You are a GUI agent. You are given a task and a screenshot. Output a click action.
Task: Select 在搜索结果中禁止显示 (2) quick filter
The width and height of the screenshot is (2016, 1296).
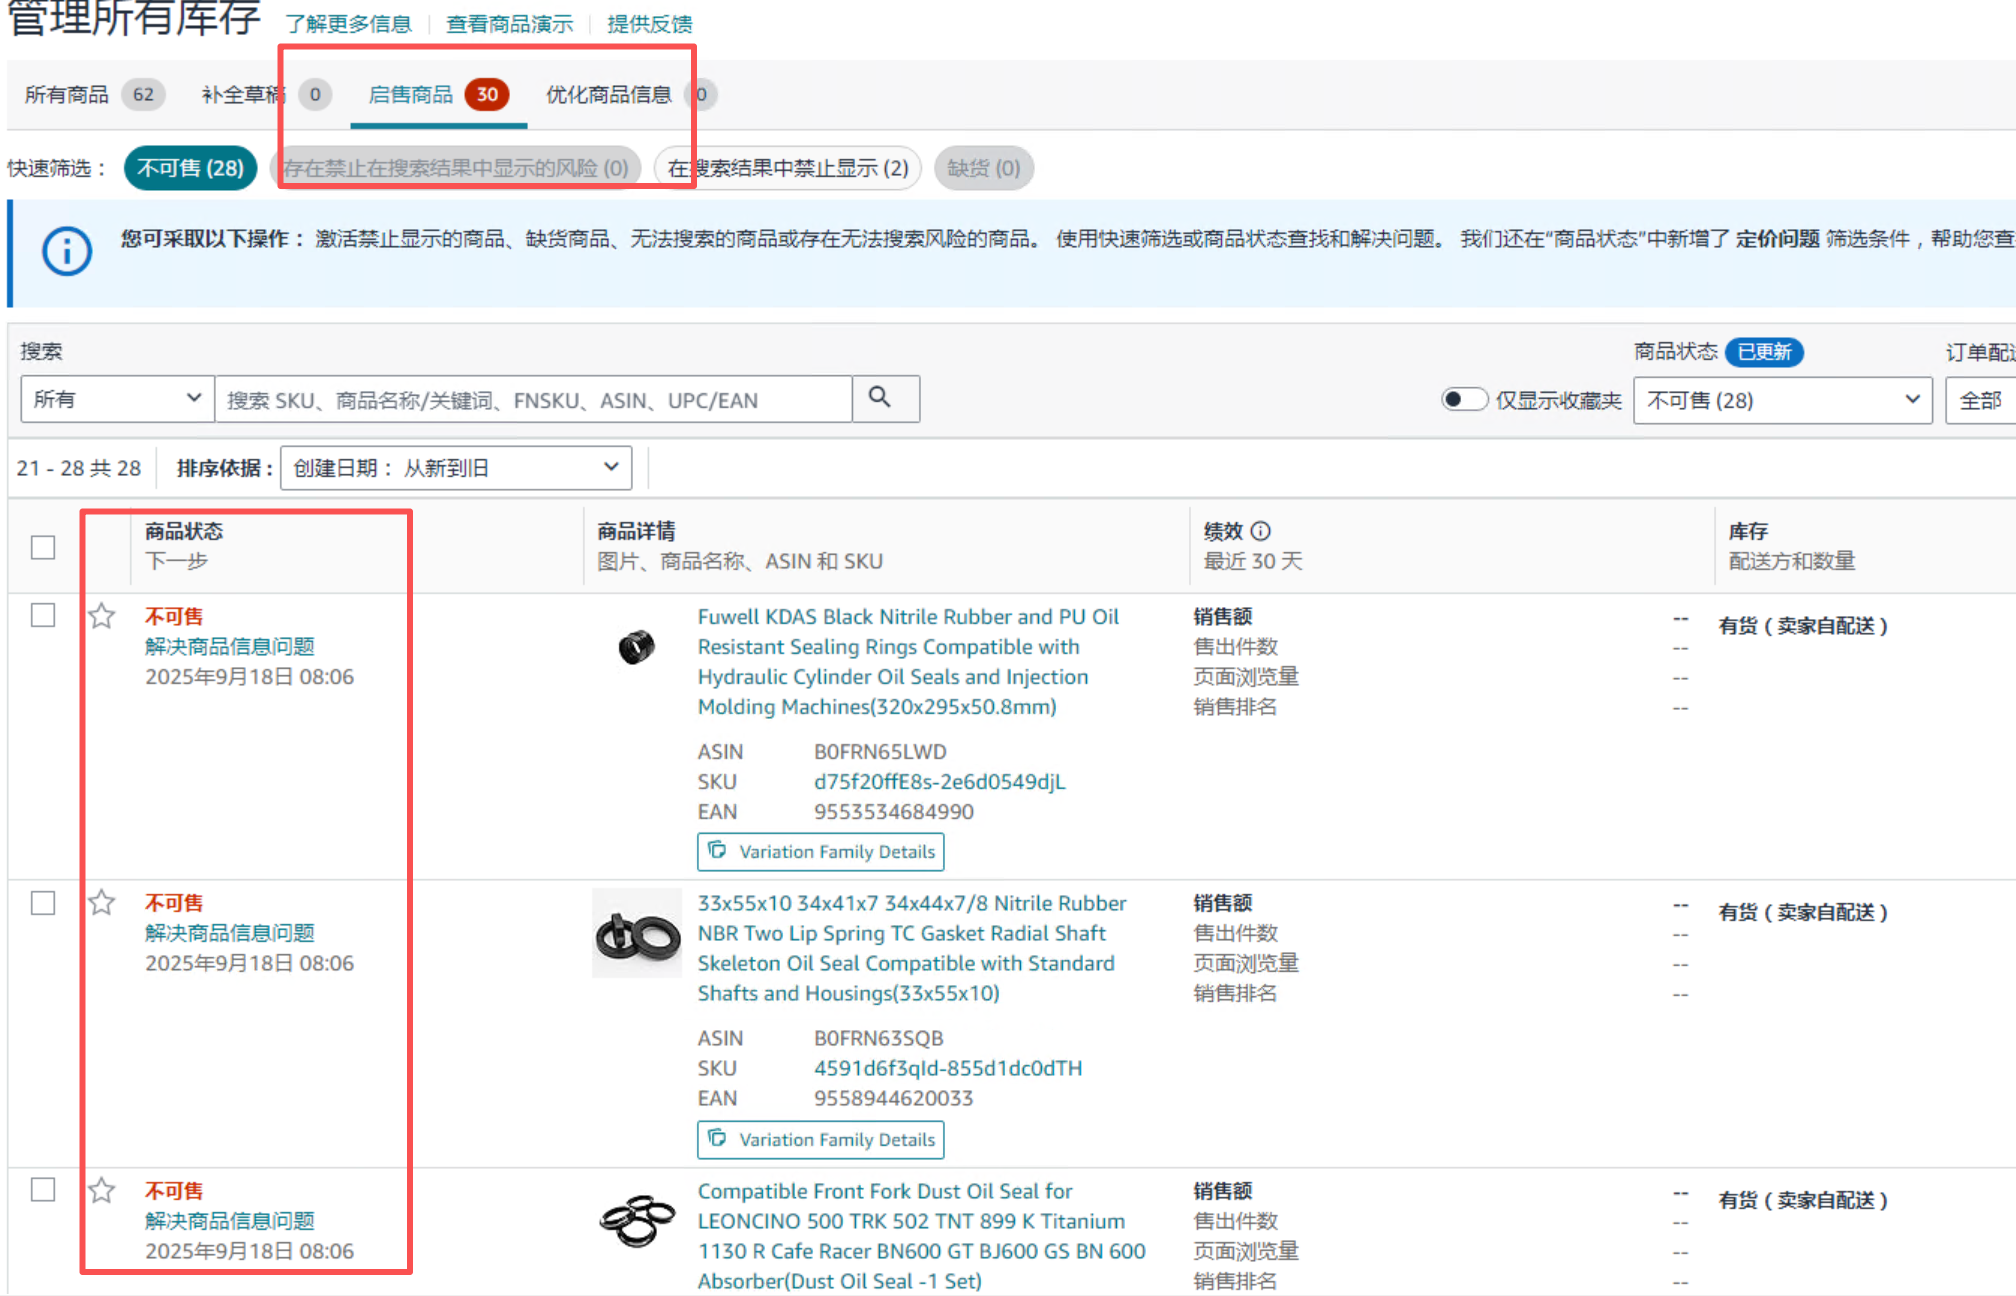[x=788, y=168]
